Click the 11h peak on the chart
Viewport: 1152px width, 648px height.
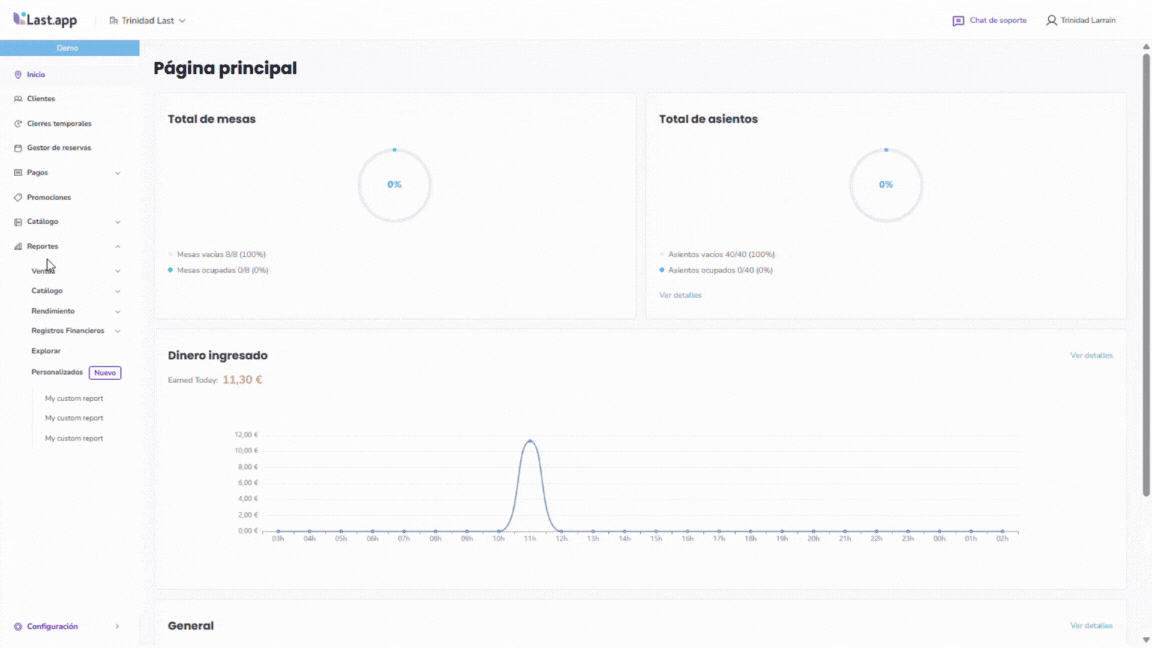(x=530, y=441)
